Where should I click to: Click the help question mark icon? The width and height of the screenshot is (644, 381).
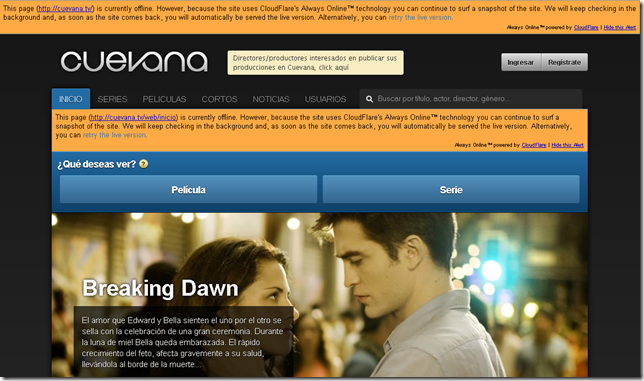[143, 164]
